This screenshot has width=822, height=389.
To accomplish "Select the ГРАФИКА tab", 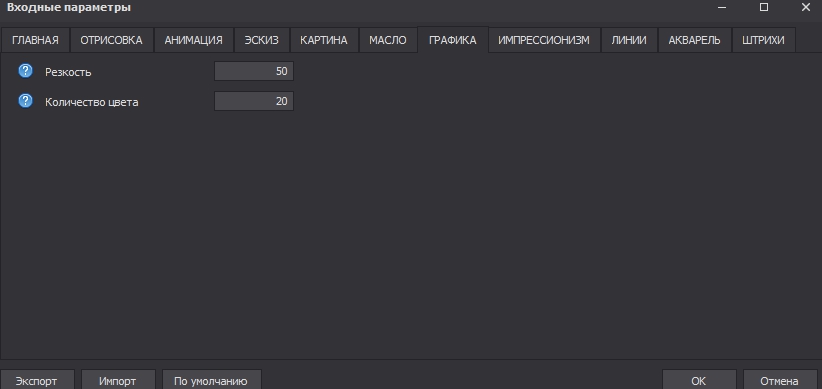I will [453, 40].
